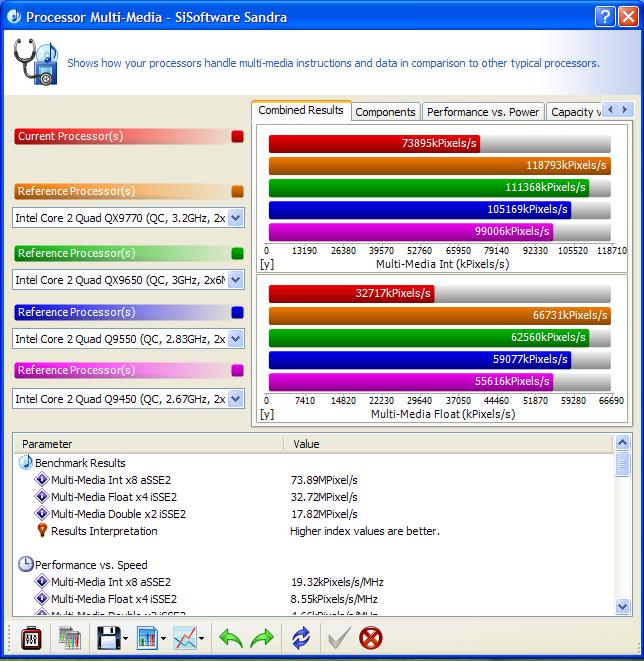Cancel with the red cross circle icon
The width and height of the screenshot is (644, 661).
coord(370,638)
